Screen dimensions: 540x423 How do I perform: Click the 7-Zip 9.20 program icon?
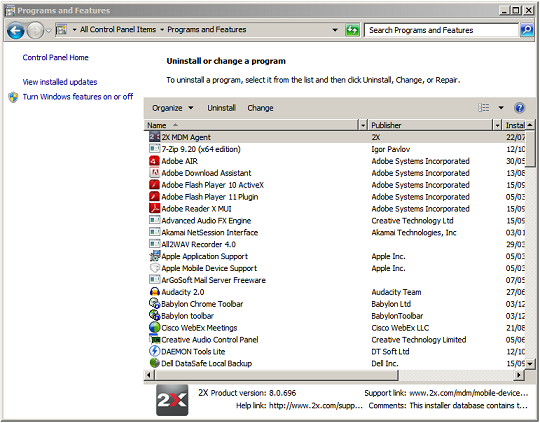[x=154, y=149]
